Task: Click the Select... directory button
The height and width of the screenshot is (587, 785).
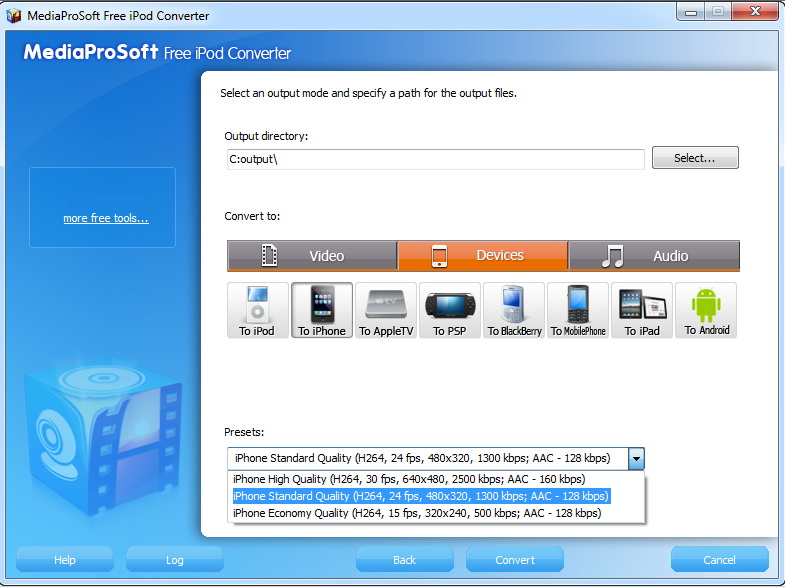Action: 695,158
